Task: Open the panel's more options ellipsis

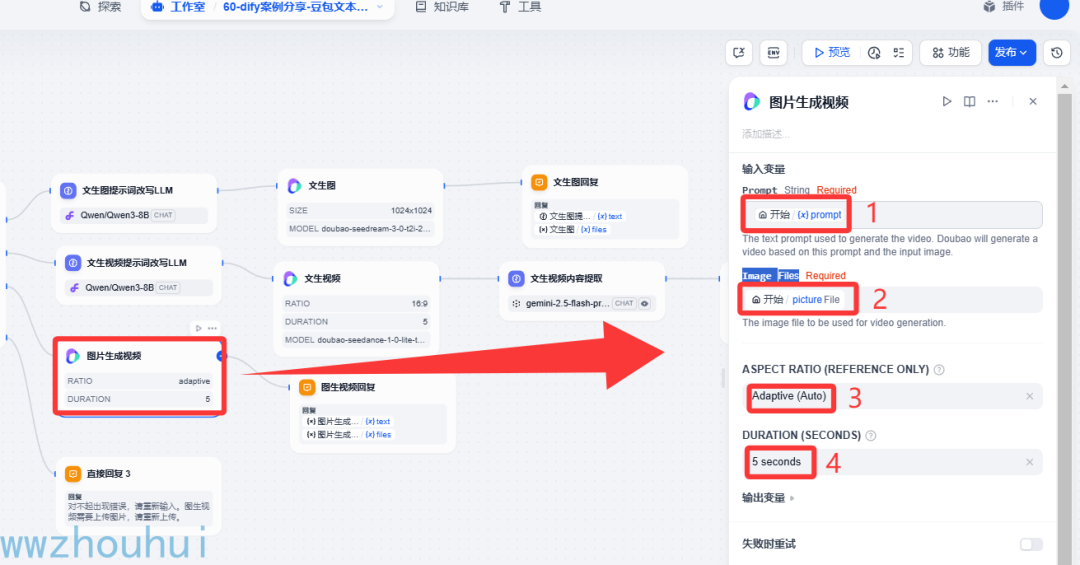Action: (993, 101)
